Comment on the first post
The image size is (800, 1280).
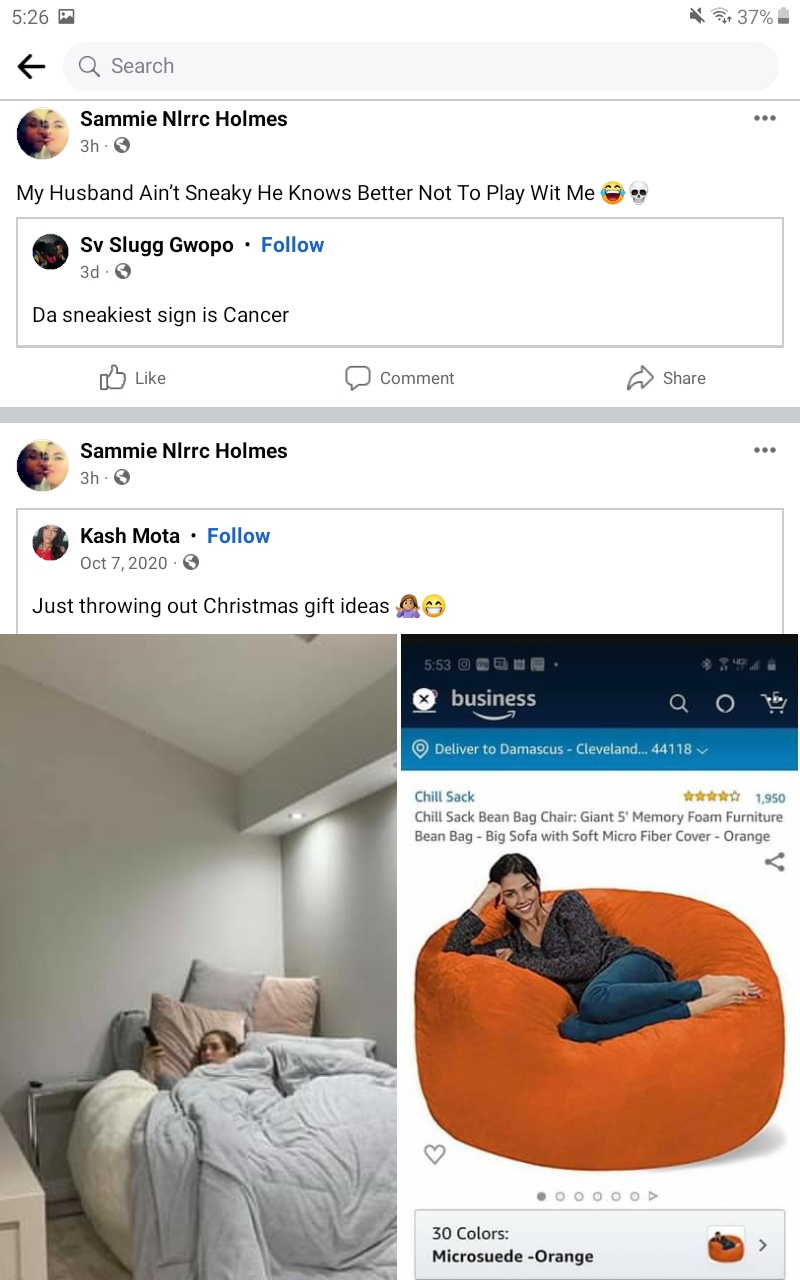point(399,378)
